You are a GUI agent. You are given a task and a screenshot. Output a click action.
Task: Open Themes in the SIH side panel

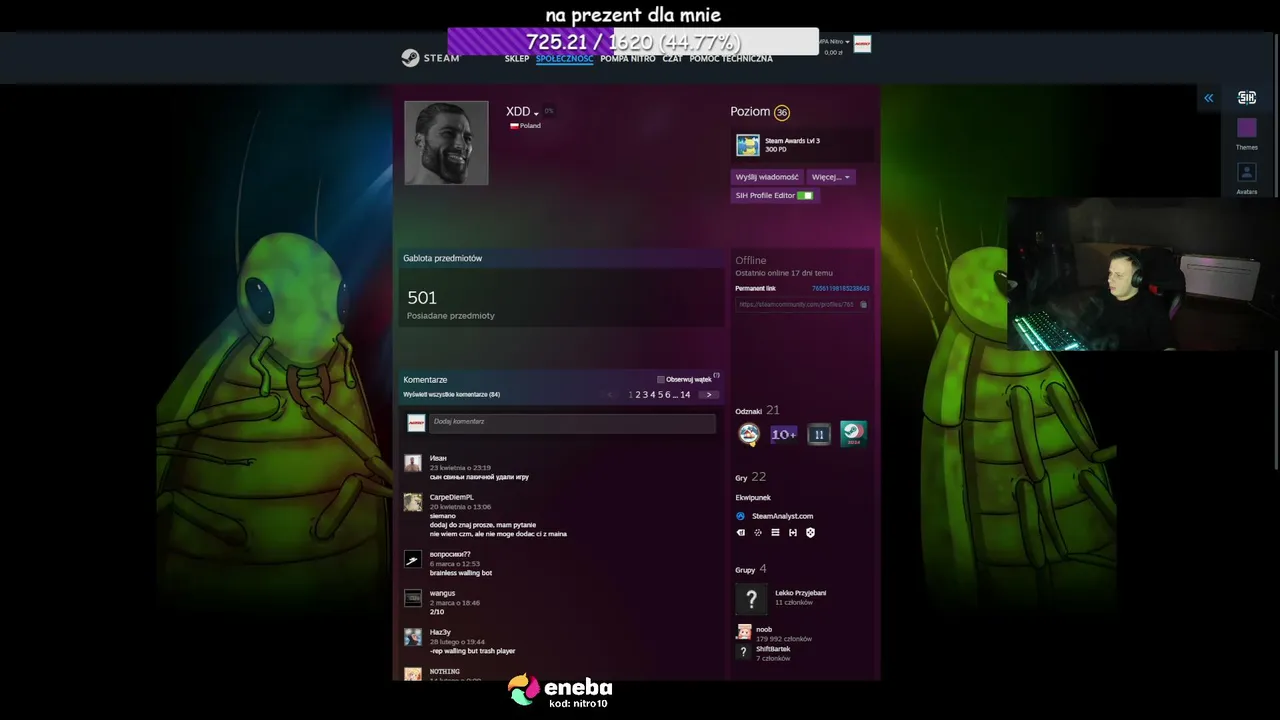click(x=1247, y=134)
